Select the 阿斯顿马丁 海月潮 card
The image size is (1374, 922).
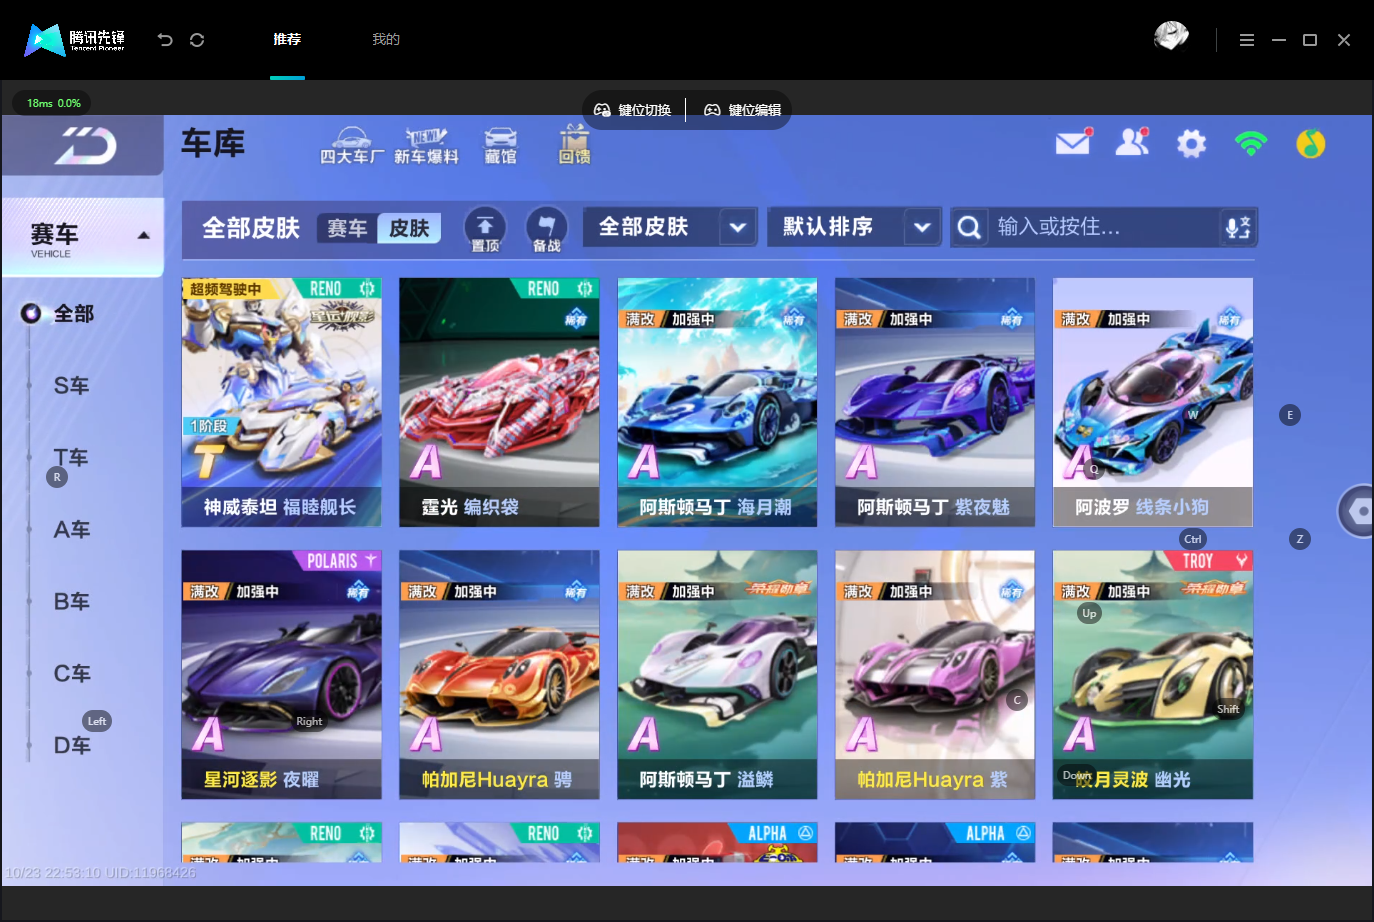coord(717,402)
